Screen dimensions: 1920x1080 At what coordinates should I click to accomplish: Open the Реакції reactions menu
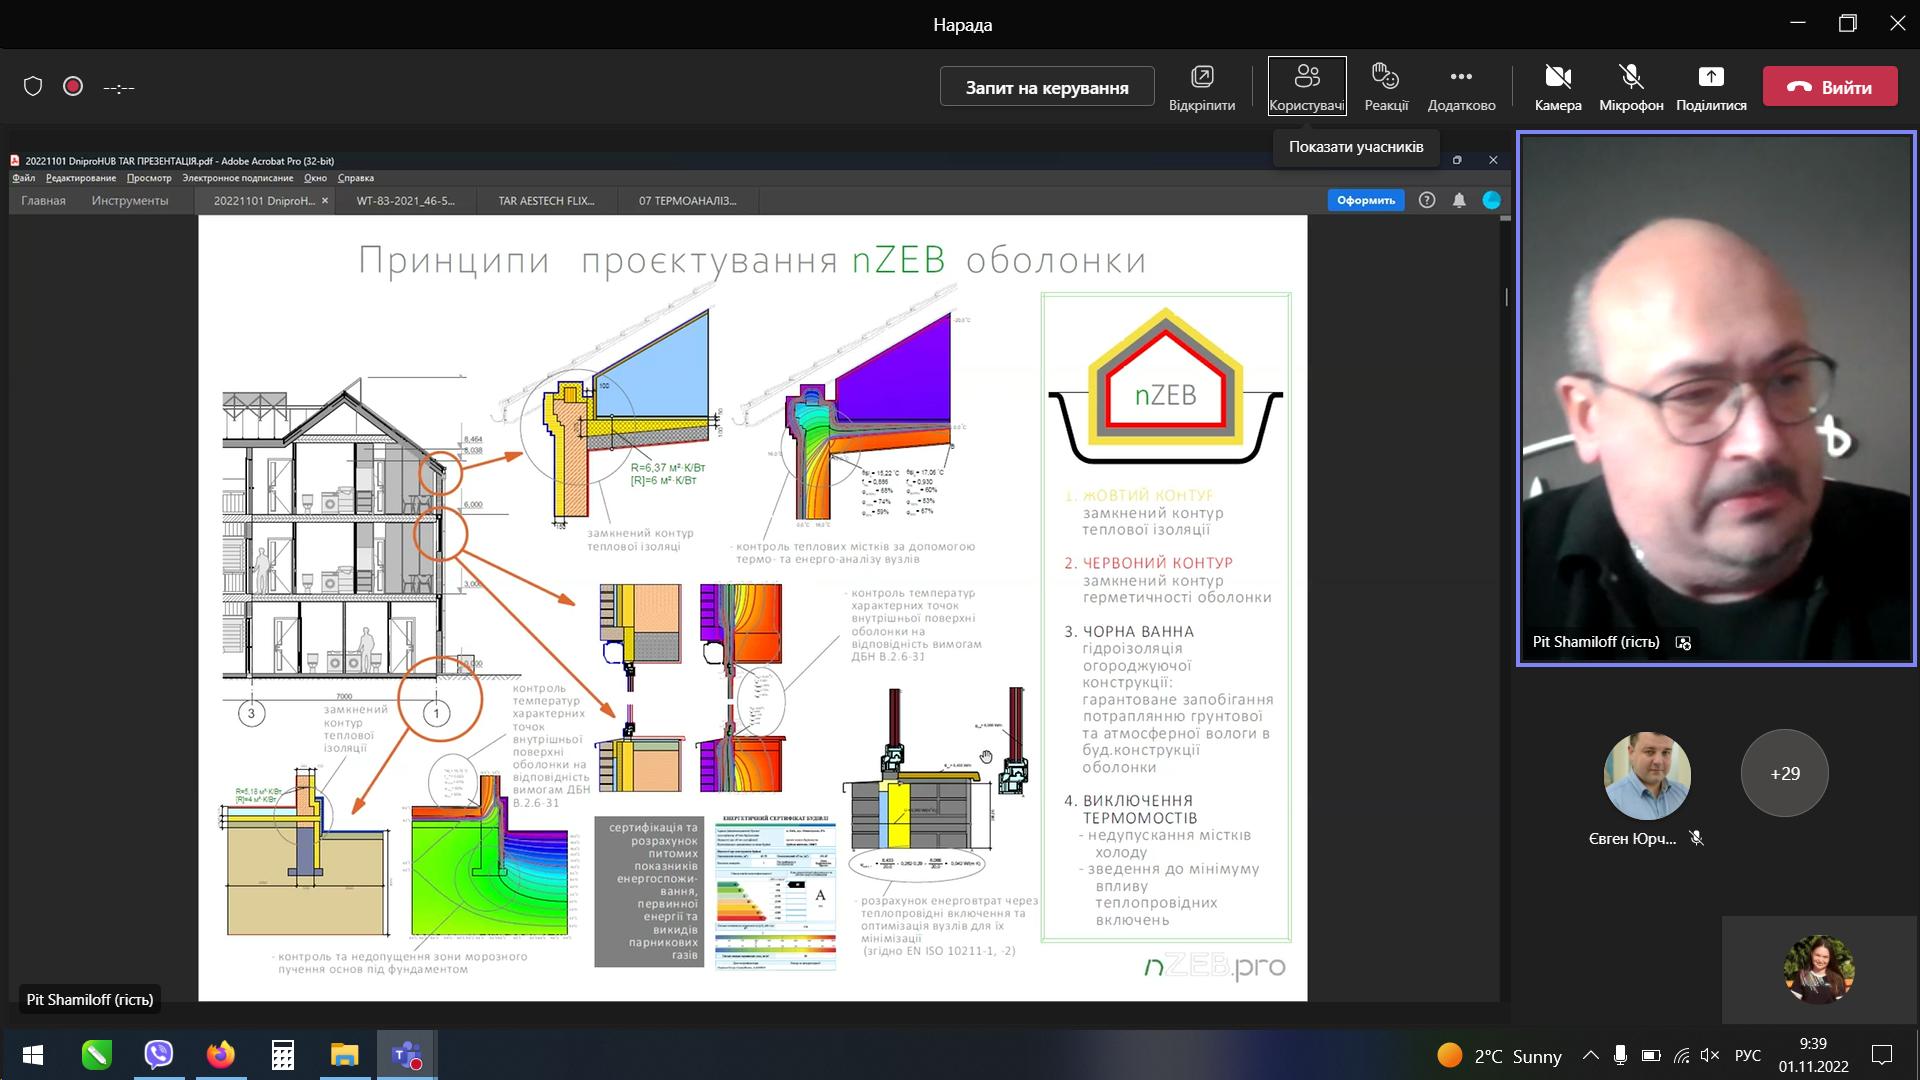point(1386,86)
